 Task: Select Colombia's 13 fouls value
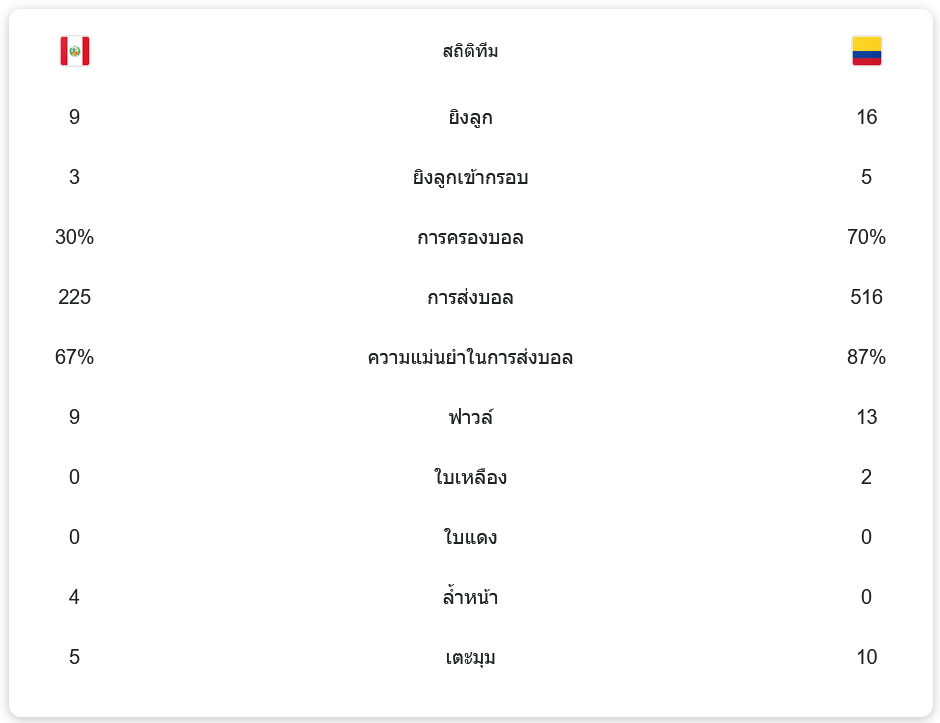[x=866, y=417]
